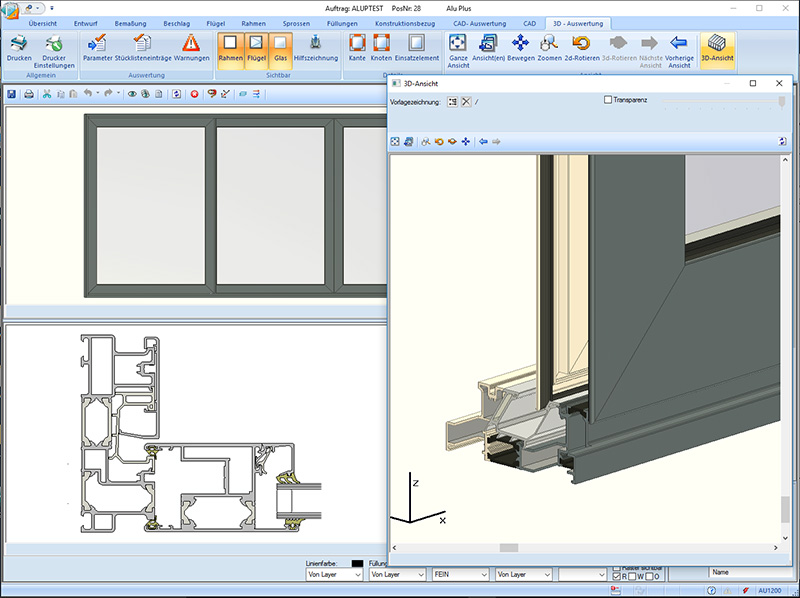Switch to the Übersicht tab
Viewport: 800px width, 598px height.
43,23
